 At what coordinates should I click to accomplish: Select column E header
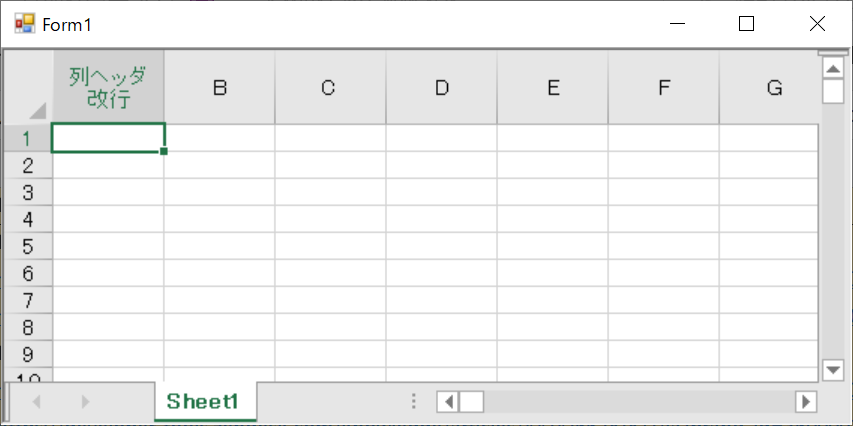[x=553, y=87]
